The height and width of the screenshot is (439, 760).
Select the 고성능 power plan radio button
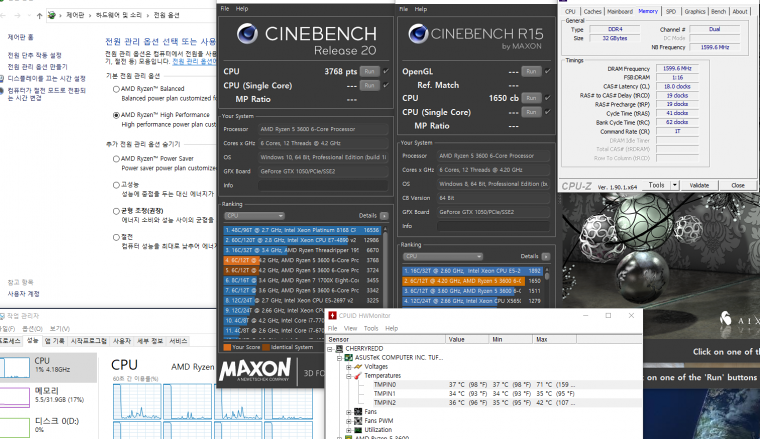coord(116,185)
